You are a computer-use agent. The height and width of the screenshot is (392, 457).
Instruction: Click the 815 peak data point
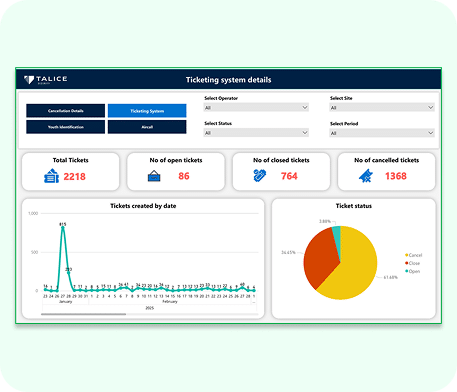click(x=63, y=228)
